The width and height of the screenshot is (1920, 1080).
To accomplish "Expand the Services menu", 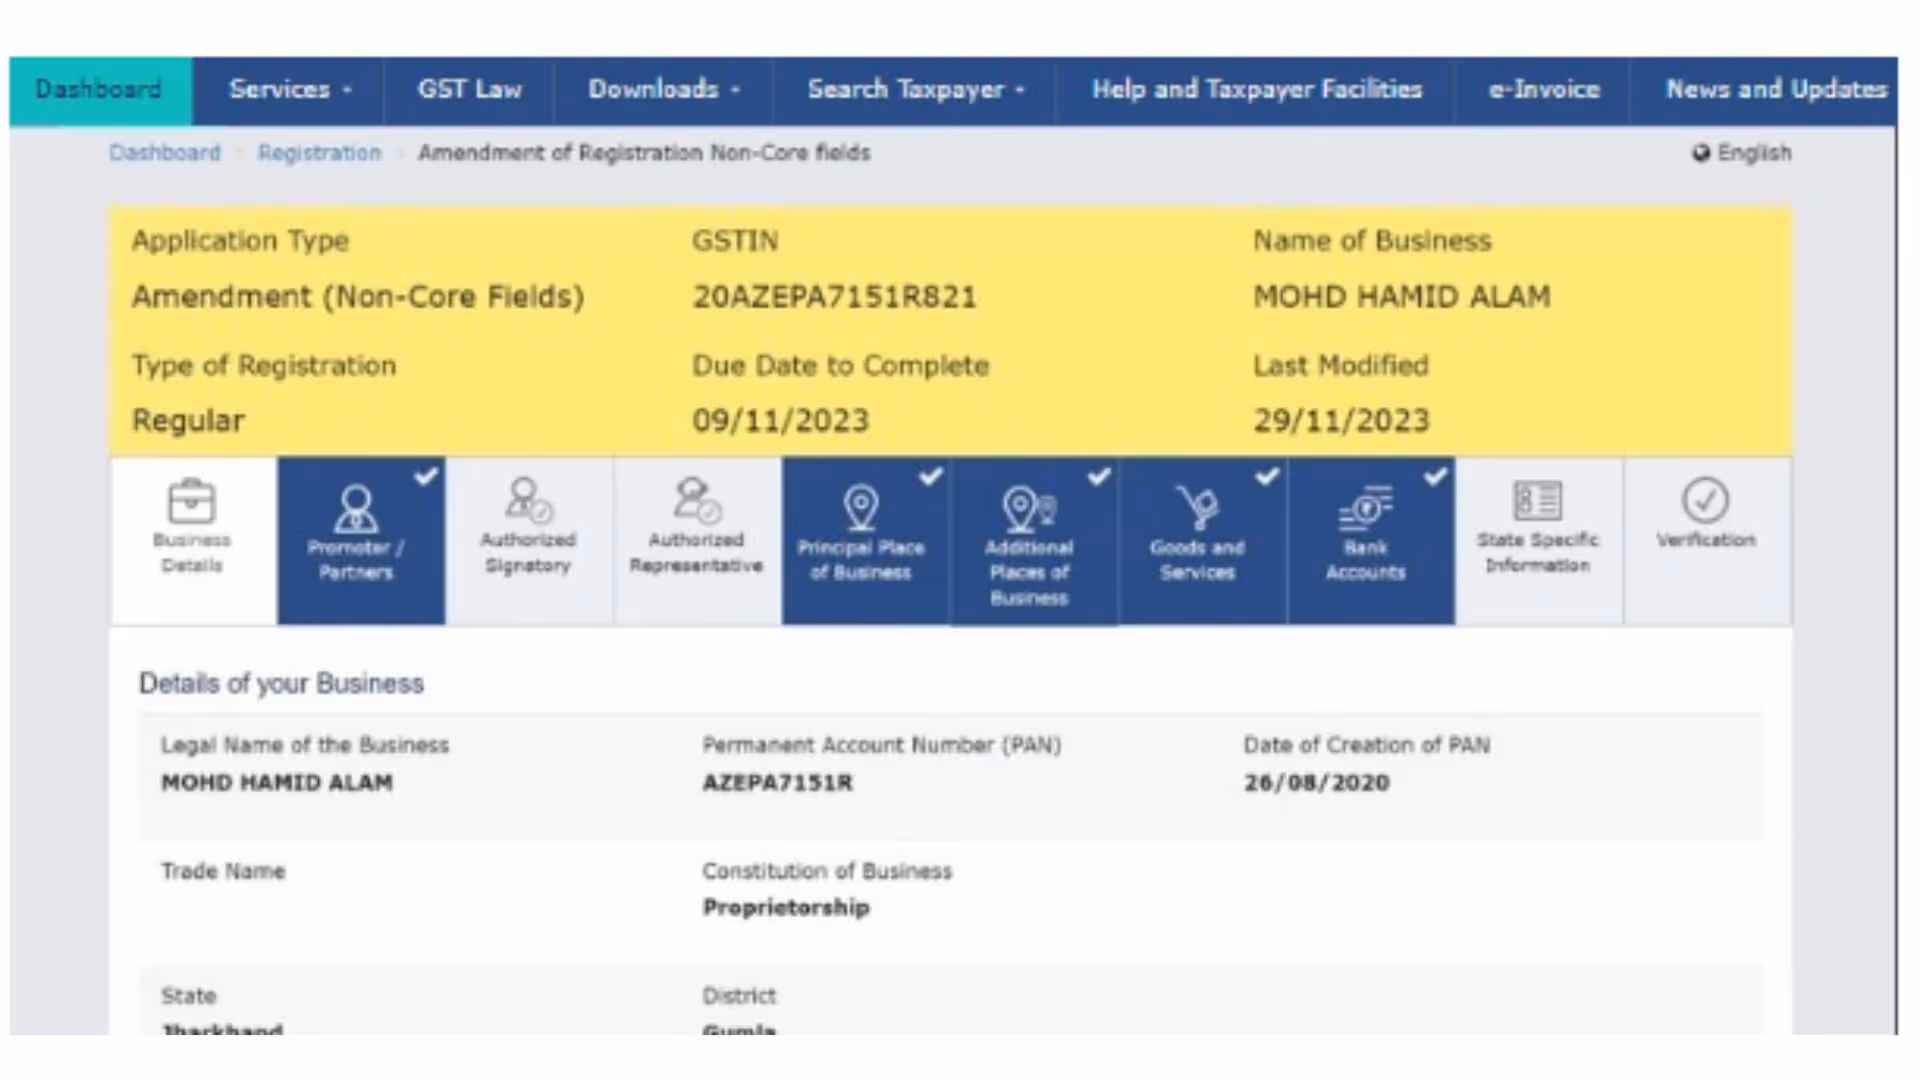I will click(x=288, y=90).
